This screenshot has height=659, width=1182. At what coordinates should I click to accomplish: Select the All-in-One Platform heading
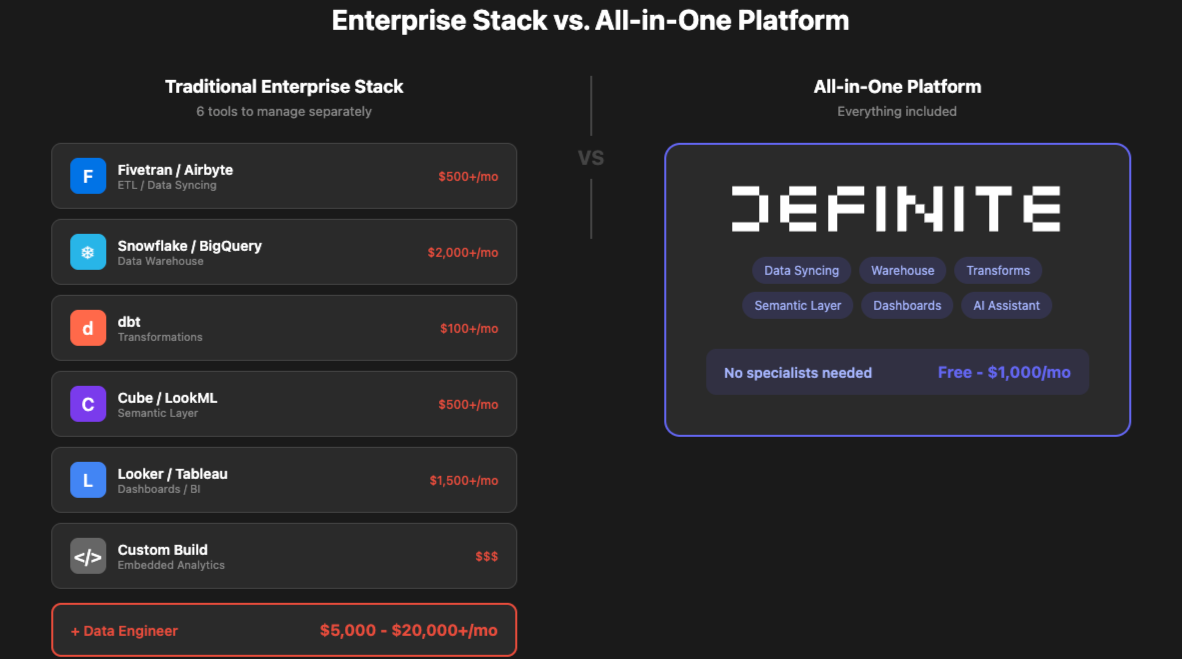click(897, 86)
